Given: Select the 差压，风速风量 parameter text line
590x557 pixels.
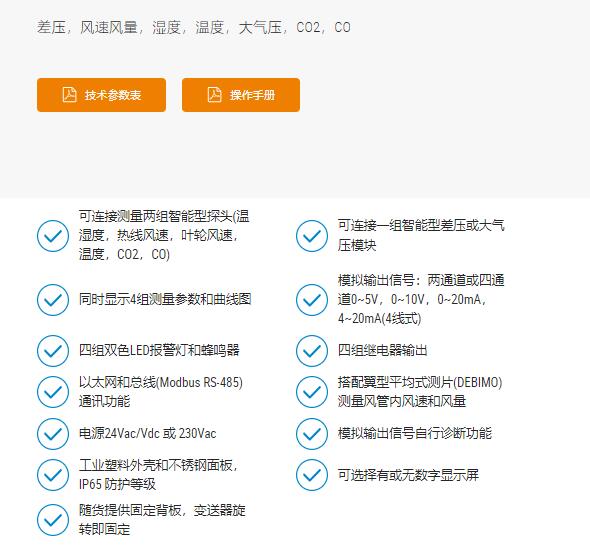Looking at the screenshot, I should (194, 27).
